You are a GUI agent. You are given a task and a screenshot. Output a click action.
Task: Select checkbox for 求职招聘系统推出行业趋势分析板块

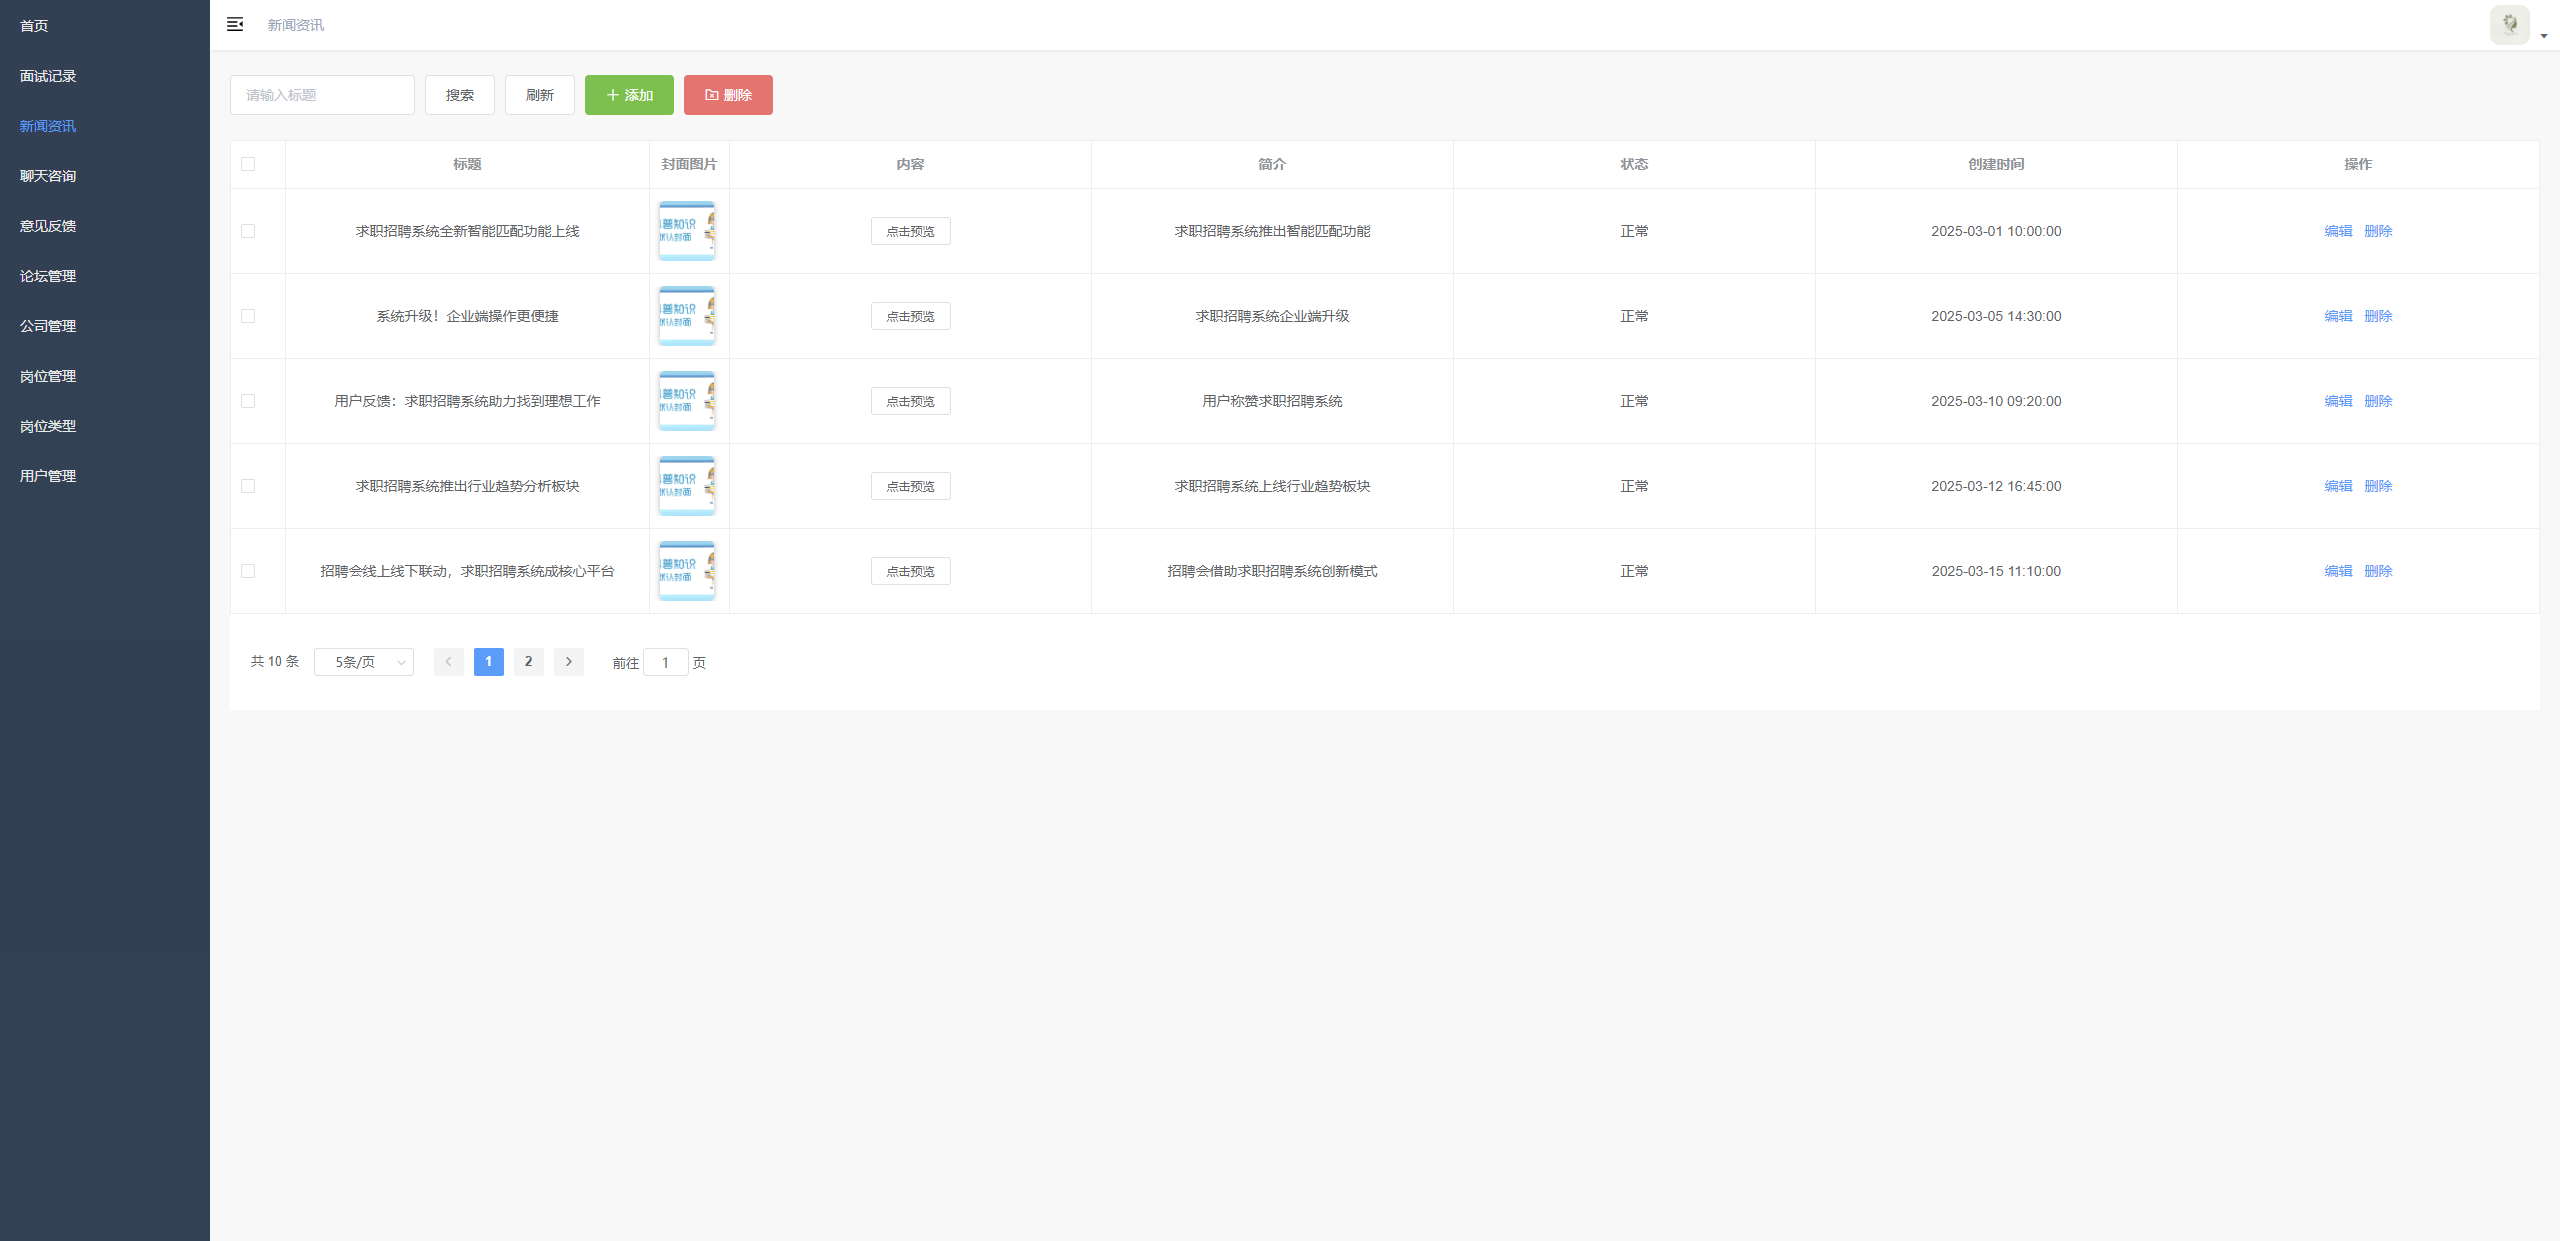248,486
